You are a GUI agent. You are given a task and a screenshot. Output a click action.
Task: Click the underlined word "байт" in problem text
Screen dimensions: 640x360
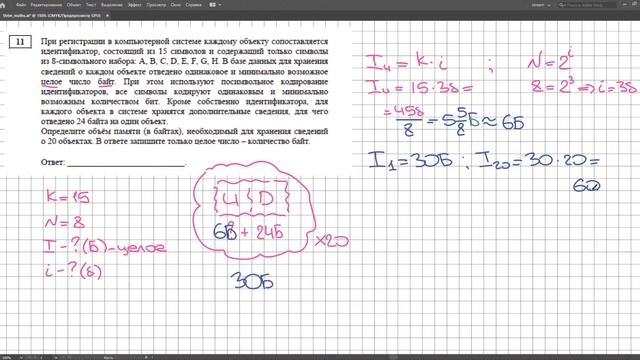coord(106,82)
